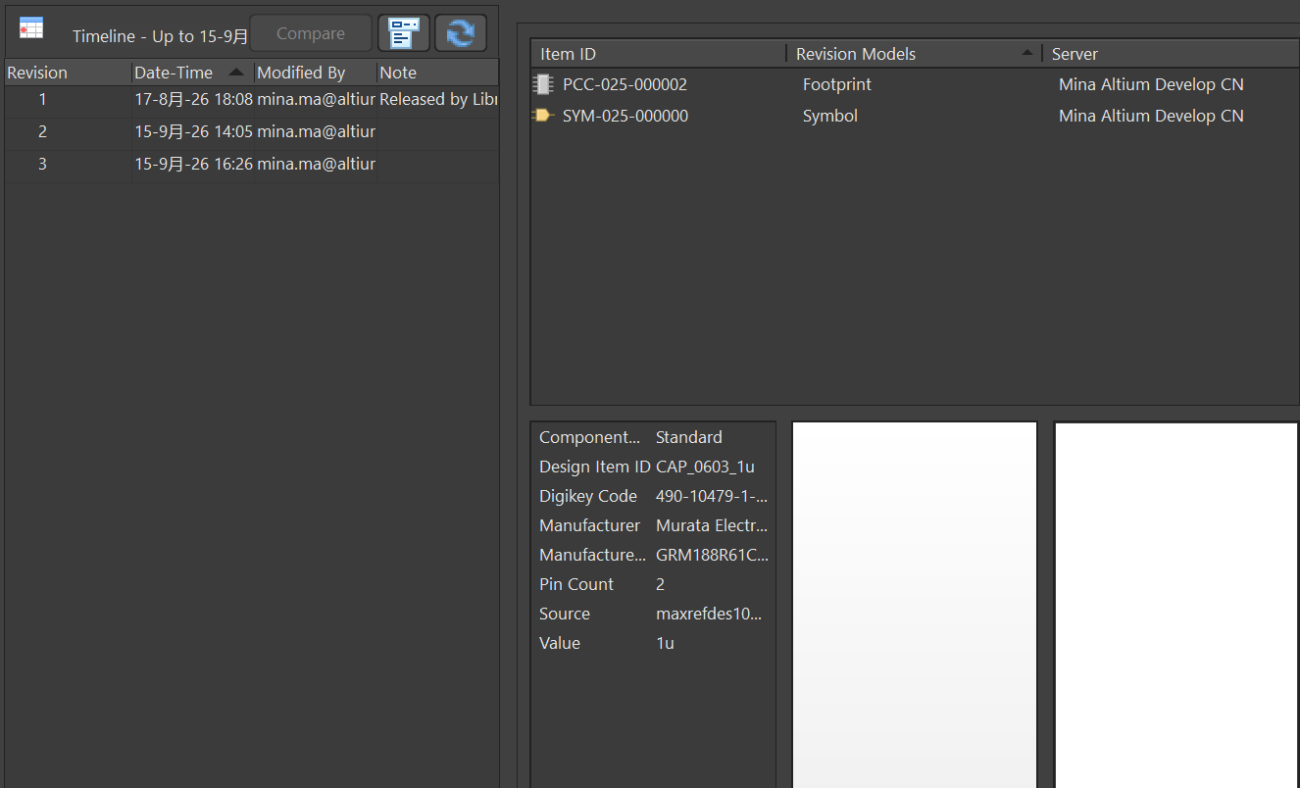Screen dimensions: 1300x788
Task: Refresh the timeline with the blue arrows icon
Action: click(460, 33)
